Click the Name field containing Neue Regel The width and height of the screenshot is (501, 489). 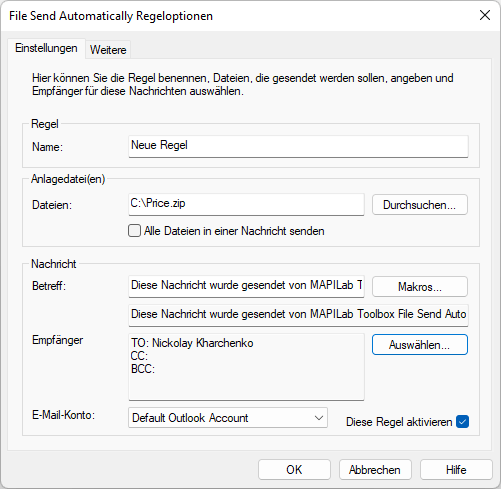(298, 146)
